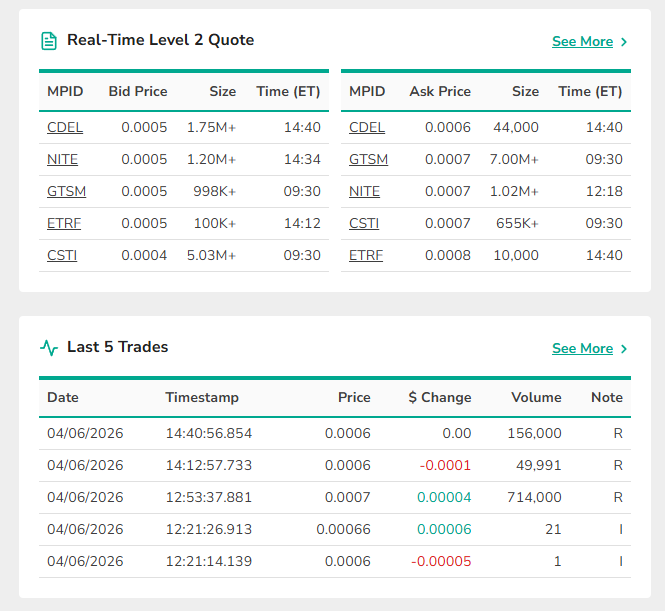
Task: Click the pulse icon beside Last 5 Trades
Action: (x=49, y=348)
